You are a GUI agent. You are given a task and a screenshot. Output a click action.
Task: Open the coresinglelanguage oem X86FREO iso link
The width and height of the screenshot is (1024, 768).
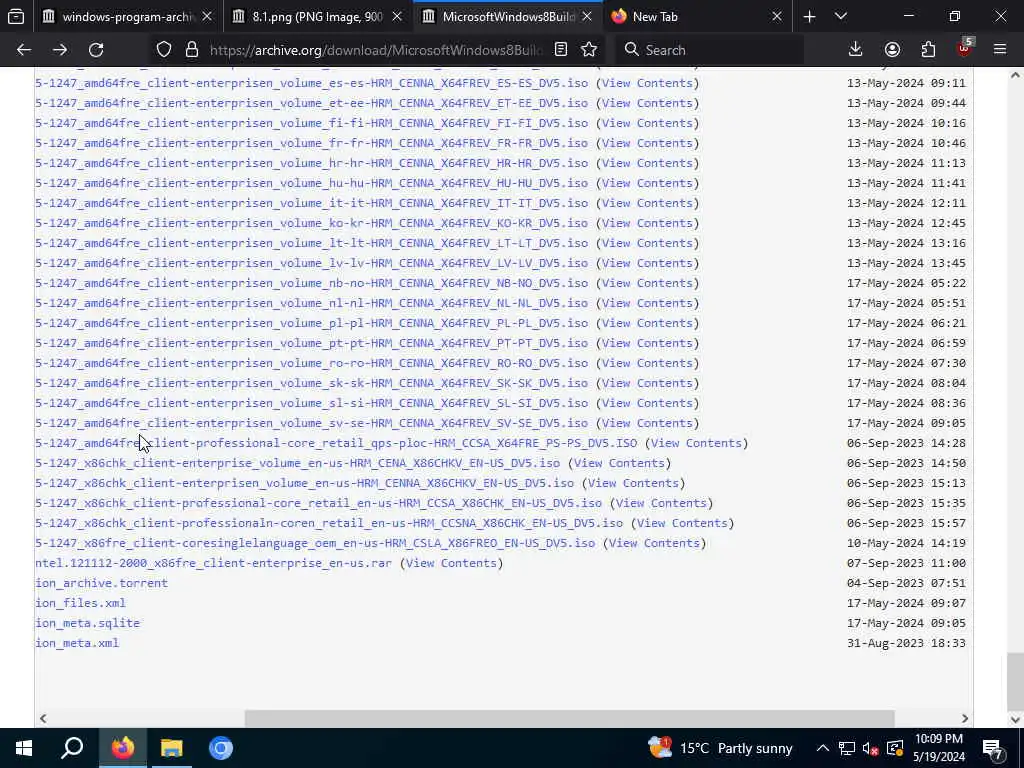[x=315, y=543]
